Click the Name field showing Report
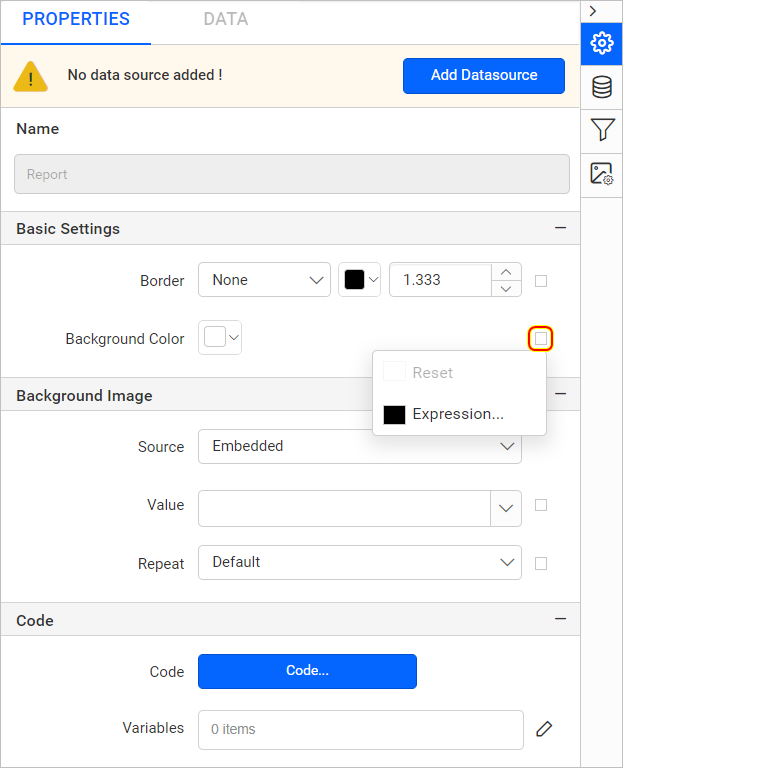The height and width of the screenshot is (768, 769). pyautogui.click(x=292, y=174)
